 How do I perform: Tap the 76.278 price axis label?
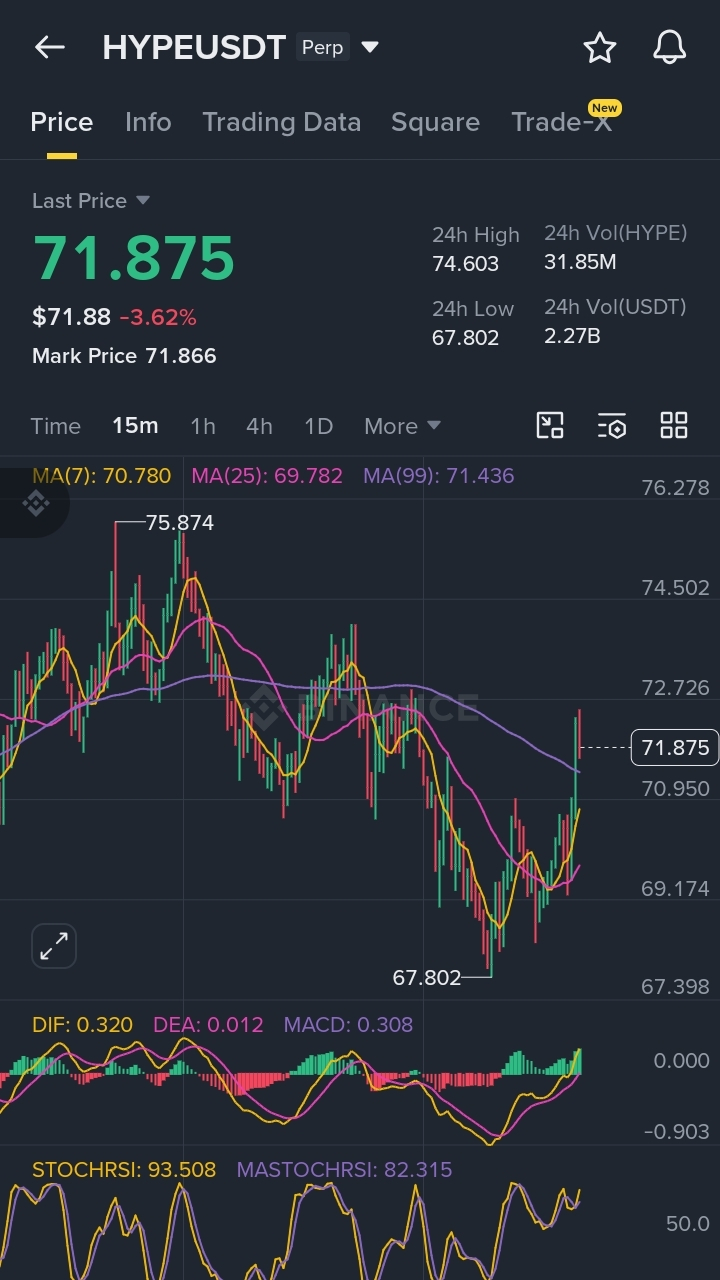(675, 488)
